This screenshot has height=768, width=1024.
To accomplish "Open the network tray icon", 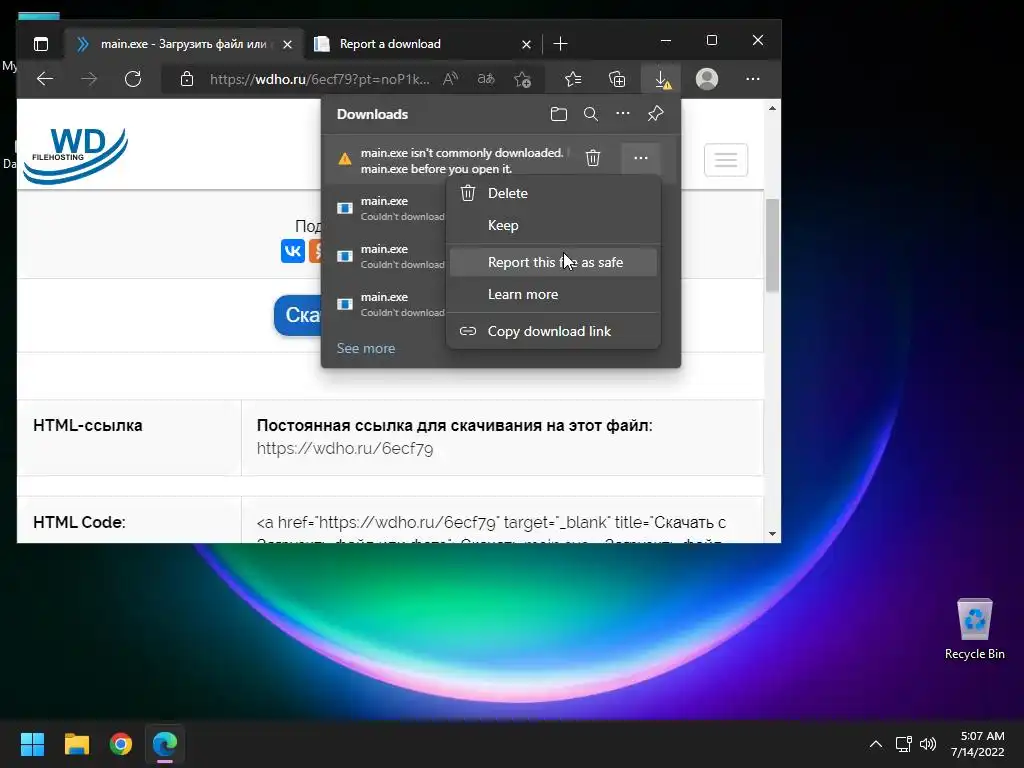I will [904, 744].
